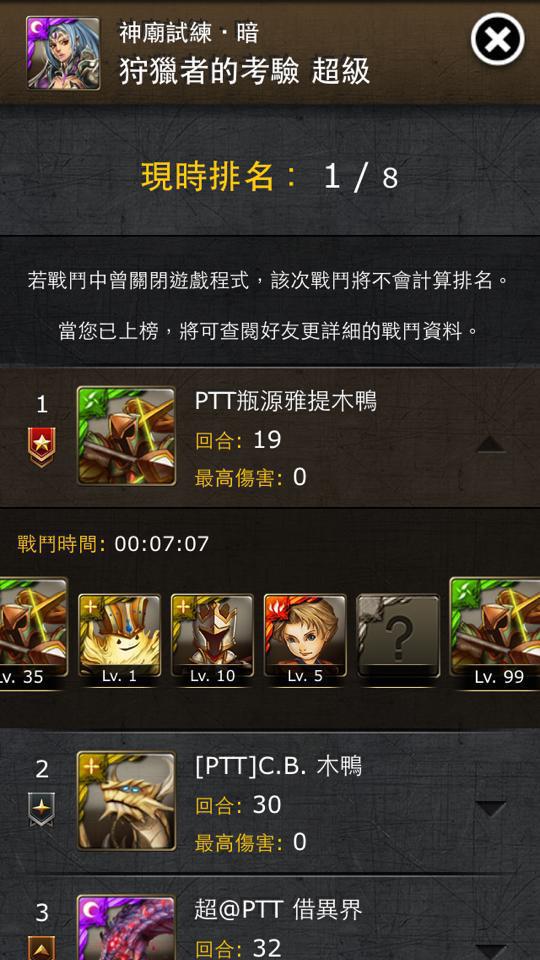The height and width of the screenshot is (960, 540).
Task: Collapse rank 1 details with up arrow
Action: (491, 444)
